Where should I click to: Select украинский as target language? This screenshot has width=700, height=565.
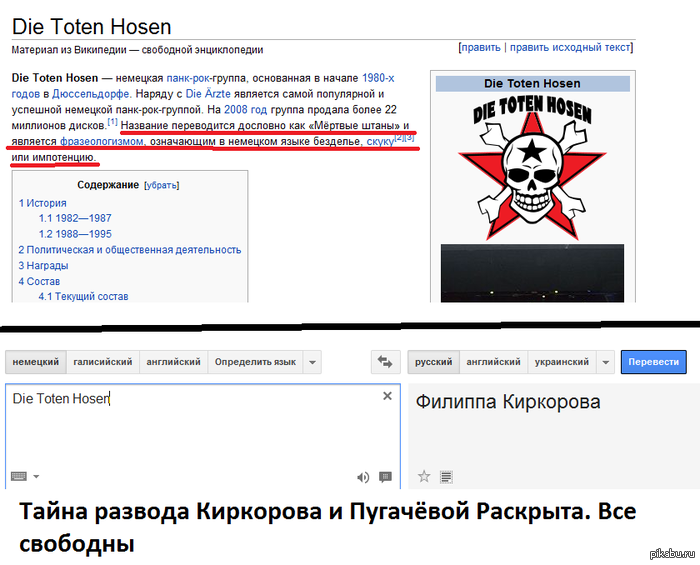tap(561, 362)
